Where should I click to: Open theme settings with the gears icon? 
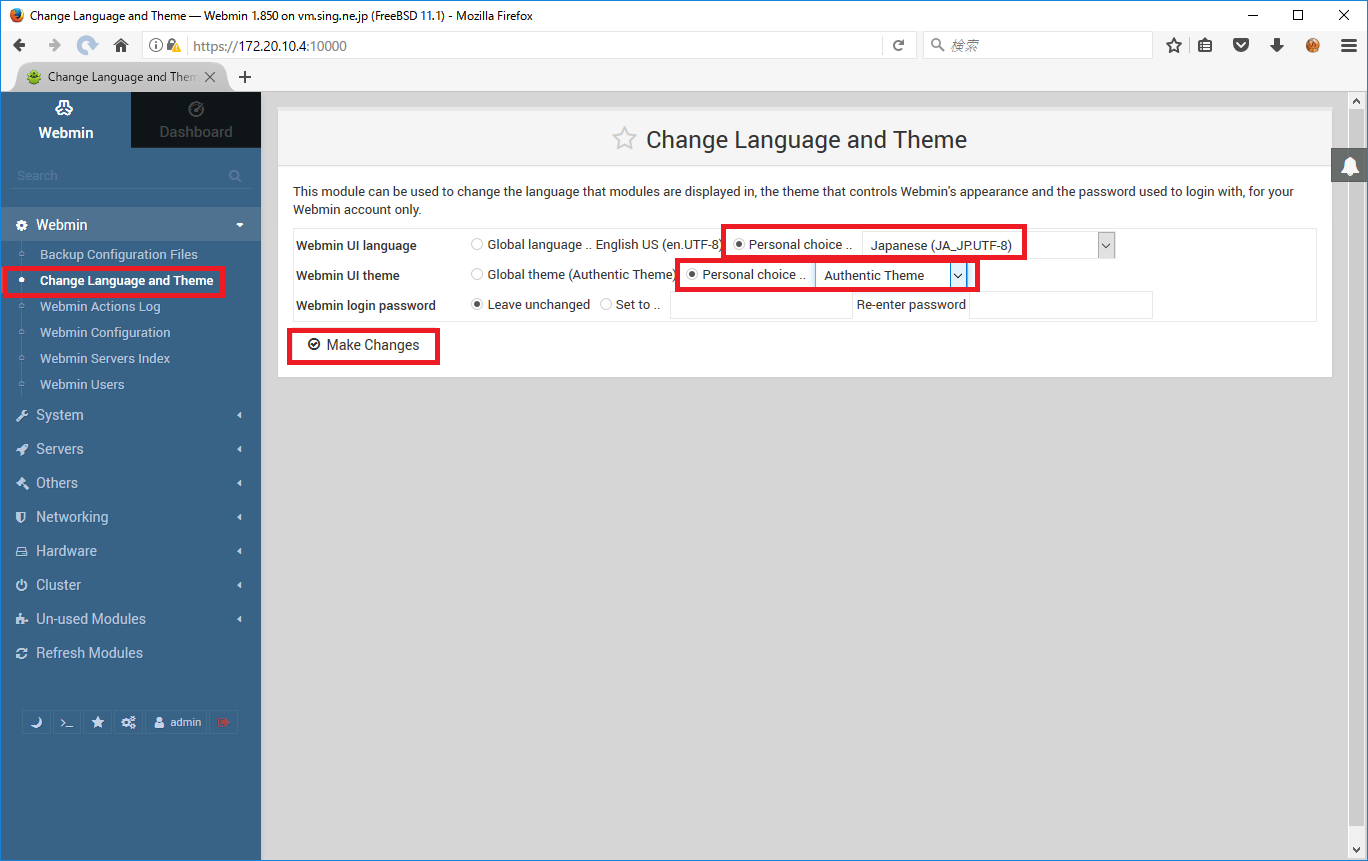point(128,722)
